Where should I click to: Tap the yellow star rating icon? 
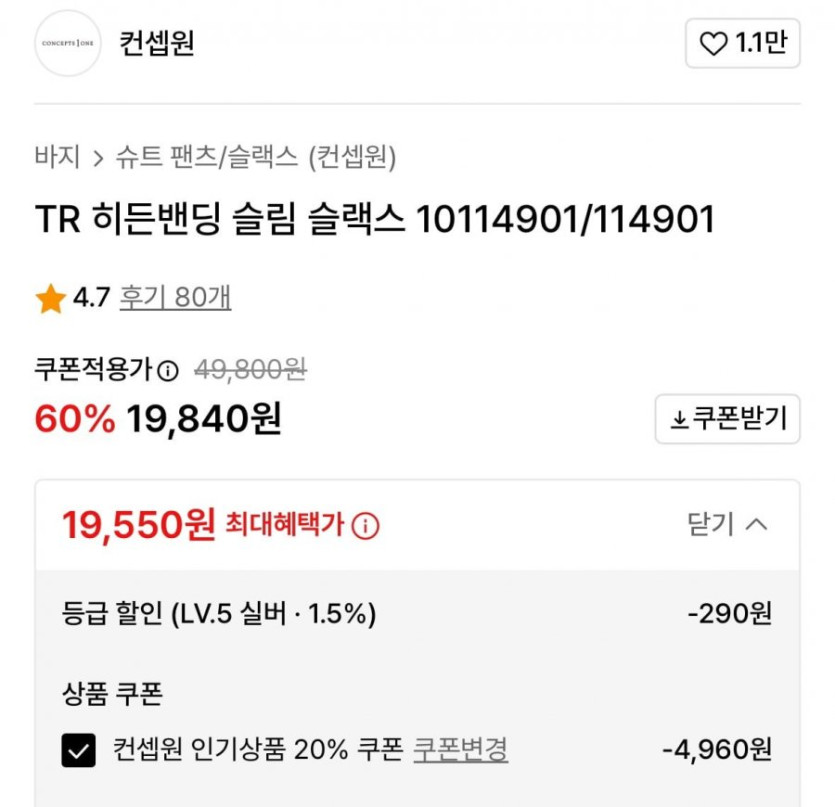point(50,298)
